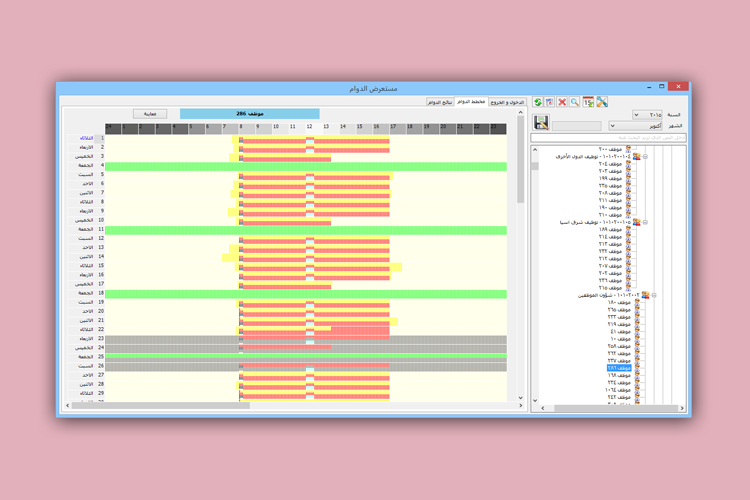This screenshot has height=500, width=750.
Task: Click the person icon next to موظف ١٩٩
Action: point(629,178)
